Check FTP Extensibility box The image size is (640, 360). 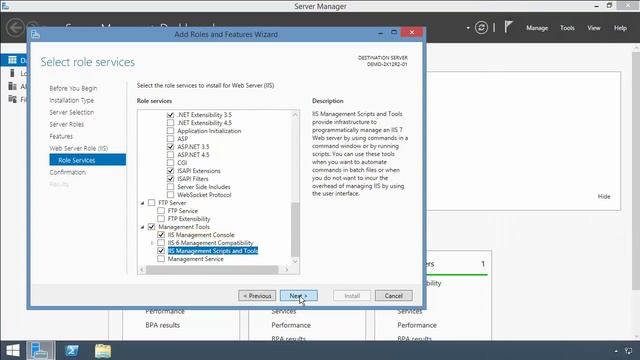coord(161,219)
